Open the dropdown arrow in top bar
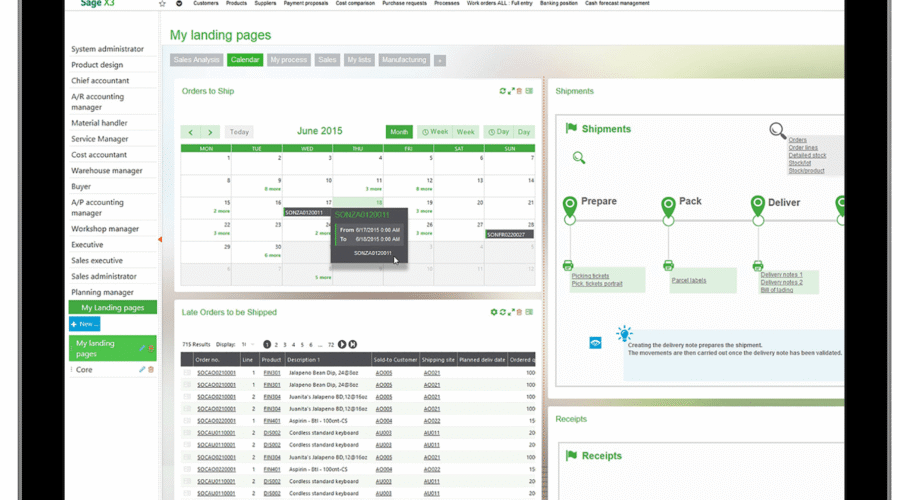This screenshot has width=900, height=500. (x=179, y=3)
